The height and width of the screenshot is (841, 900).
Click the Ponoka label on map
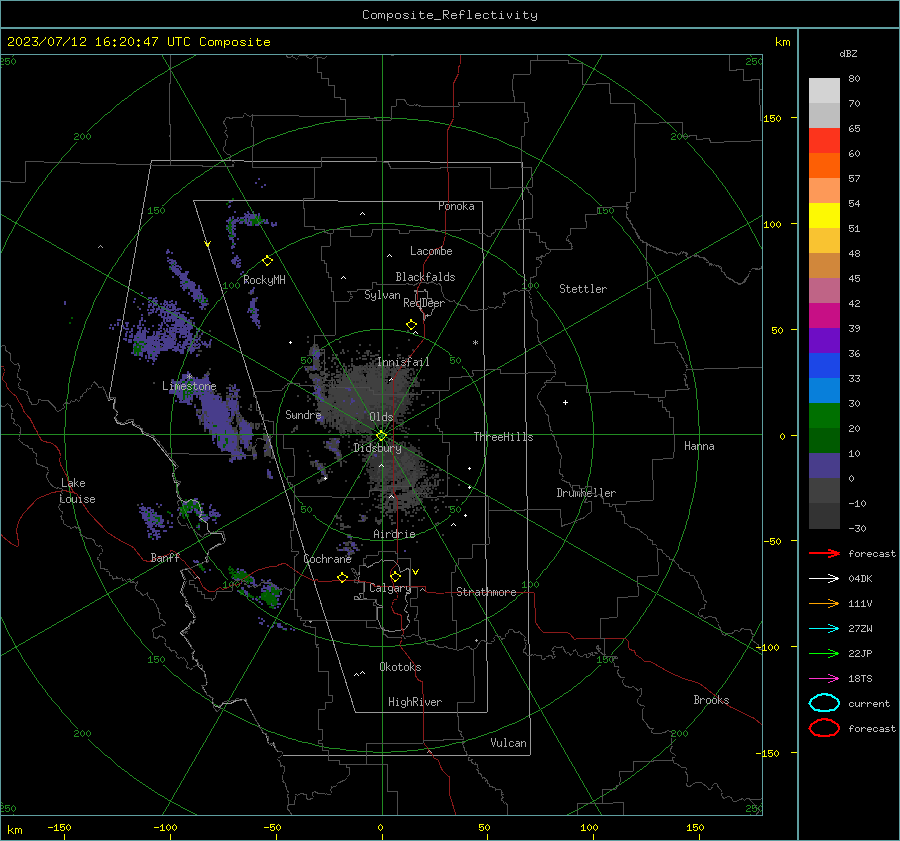(456, 206)
